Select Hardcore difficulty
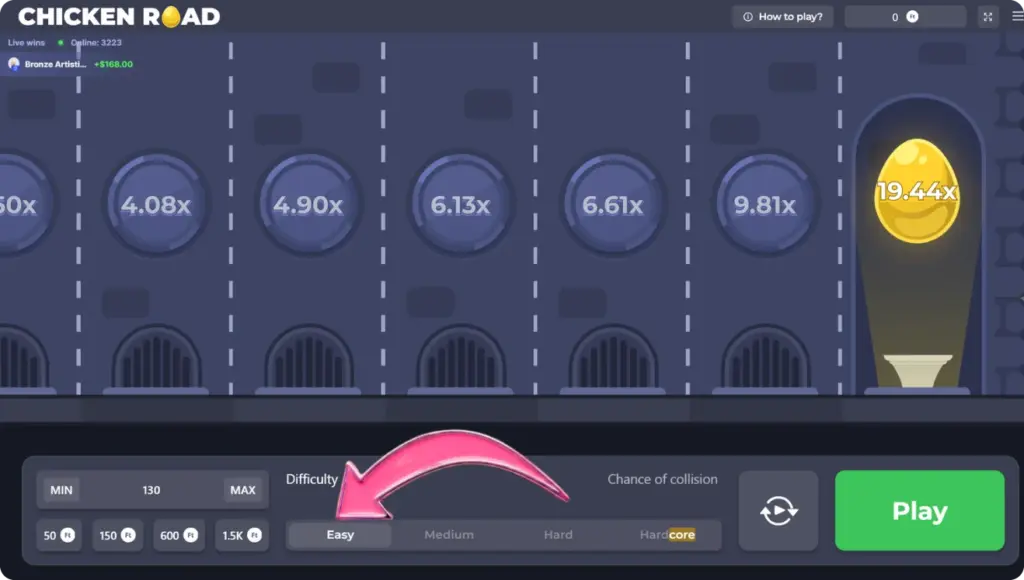Image resolution: width=1024 pixels, height=580 pixels. (x=667, y=535)
